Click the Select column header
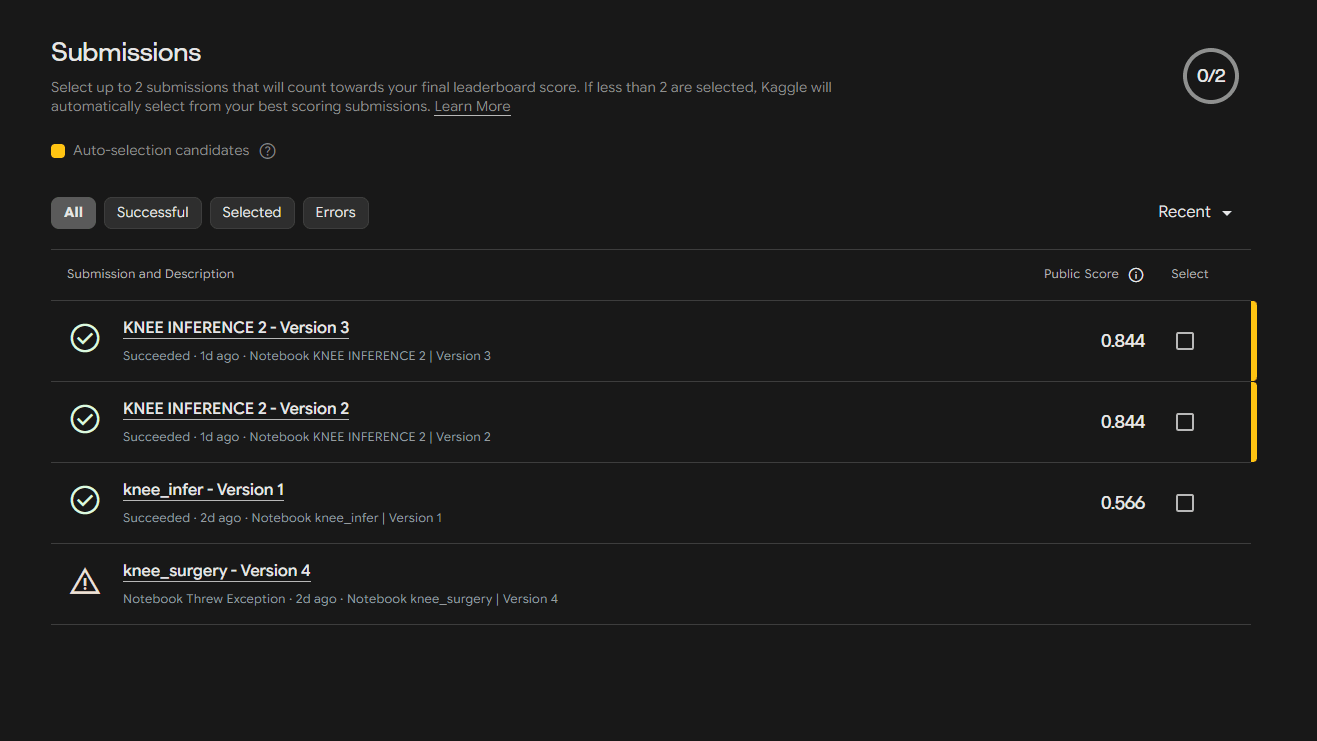This screenshot has width=1317, height=741. [x=1190, y=274]
